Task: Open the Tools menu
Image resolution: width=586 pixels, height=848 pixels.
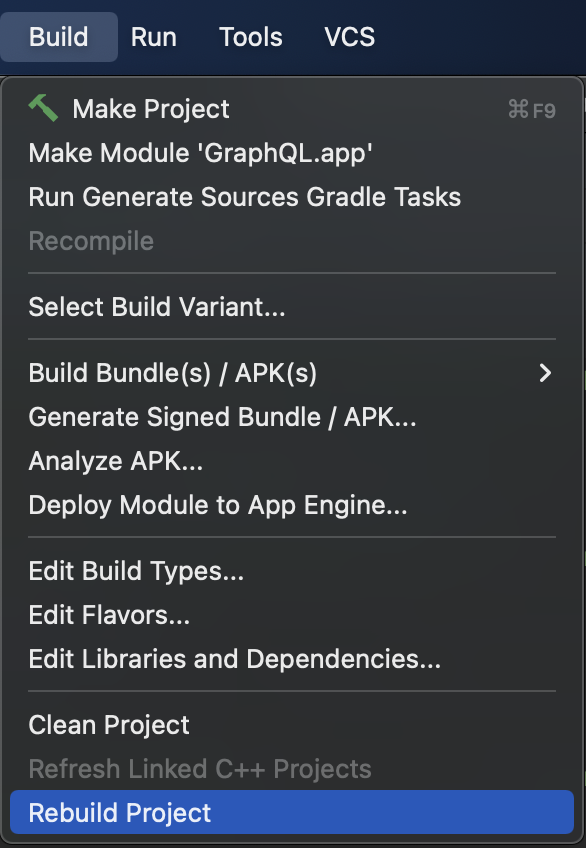Action: [x=251, y=37]
